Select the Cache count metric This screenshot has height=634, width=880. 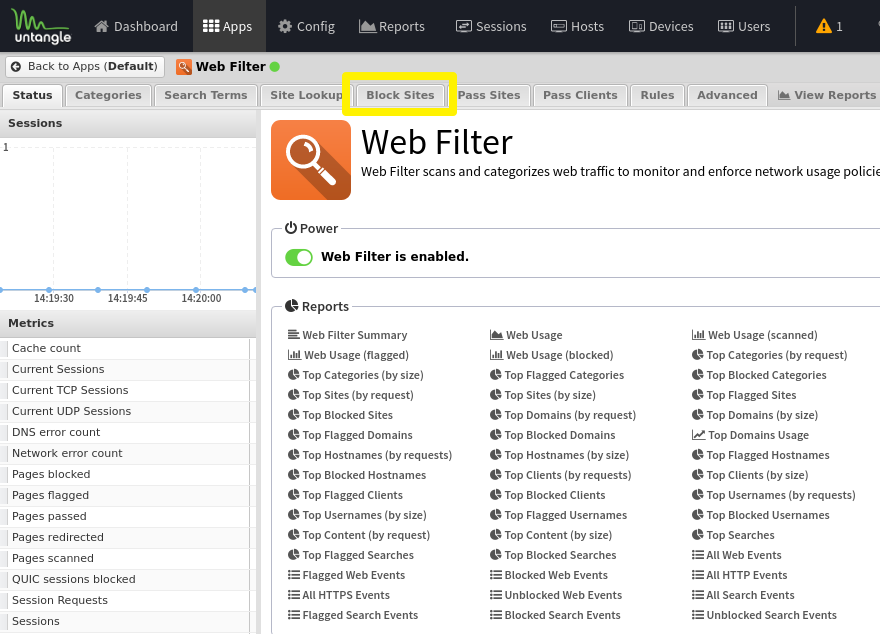125,348
